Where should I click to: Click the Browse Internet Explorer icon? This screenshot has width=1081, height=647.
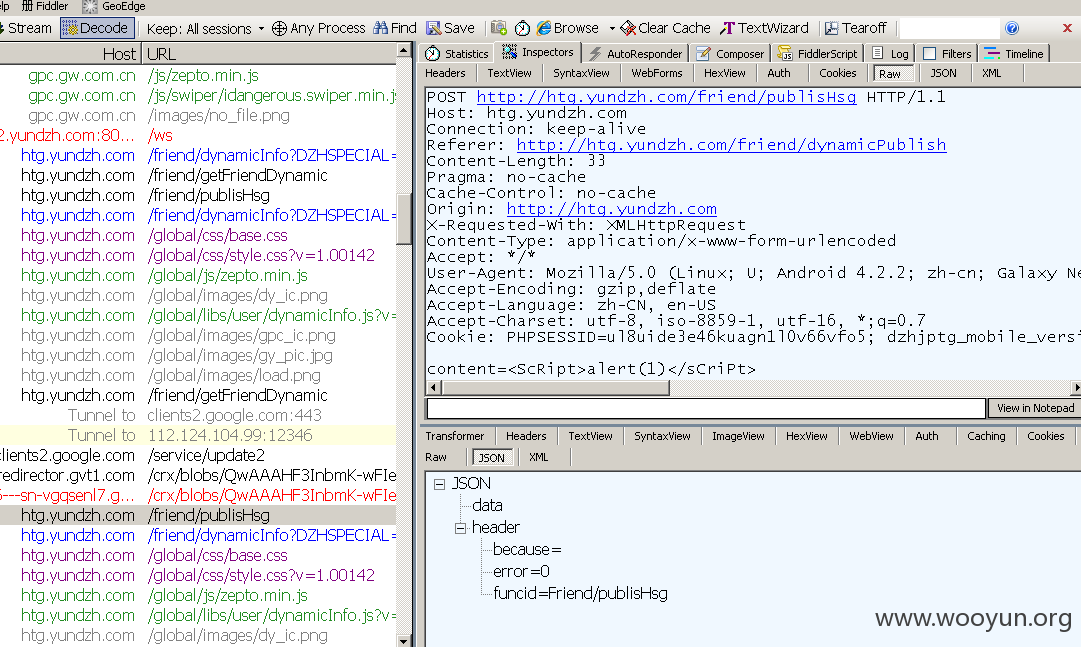(x=544, y=28)
